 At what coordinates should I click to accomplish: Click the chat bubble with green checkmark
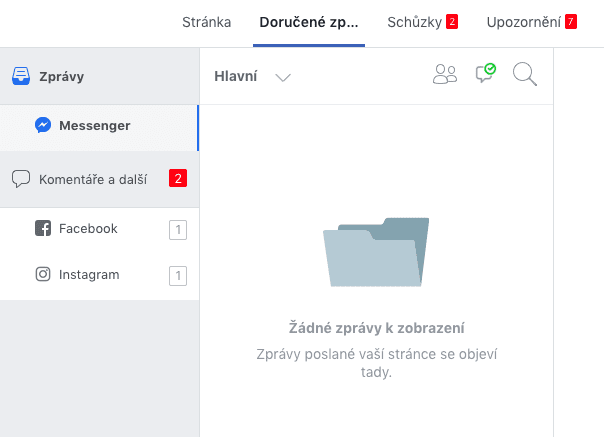(485, 73)
